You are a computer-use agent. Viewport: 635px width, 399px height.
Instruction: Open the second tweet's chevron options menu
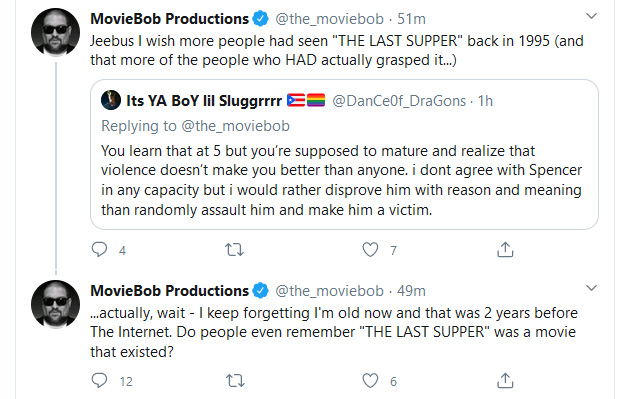click(x=592, y=288)
